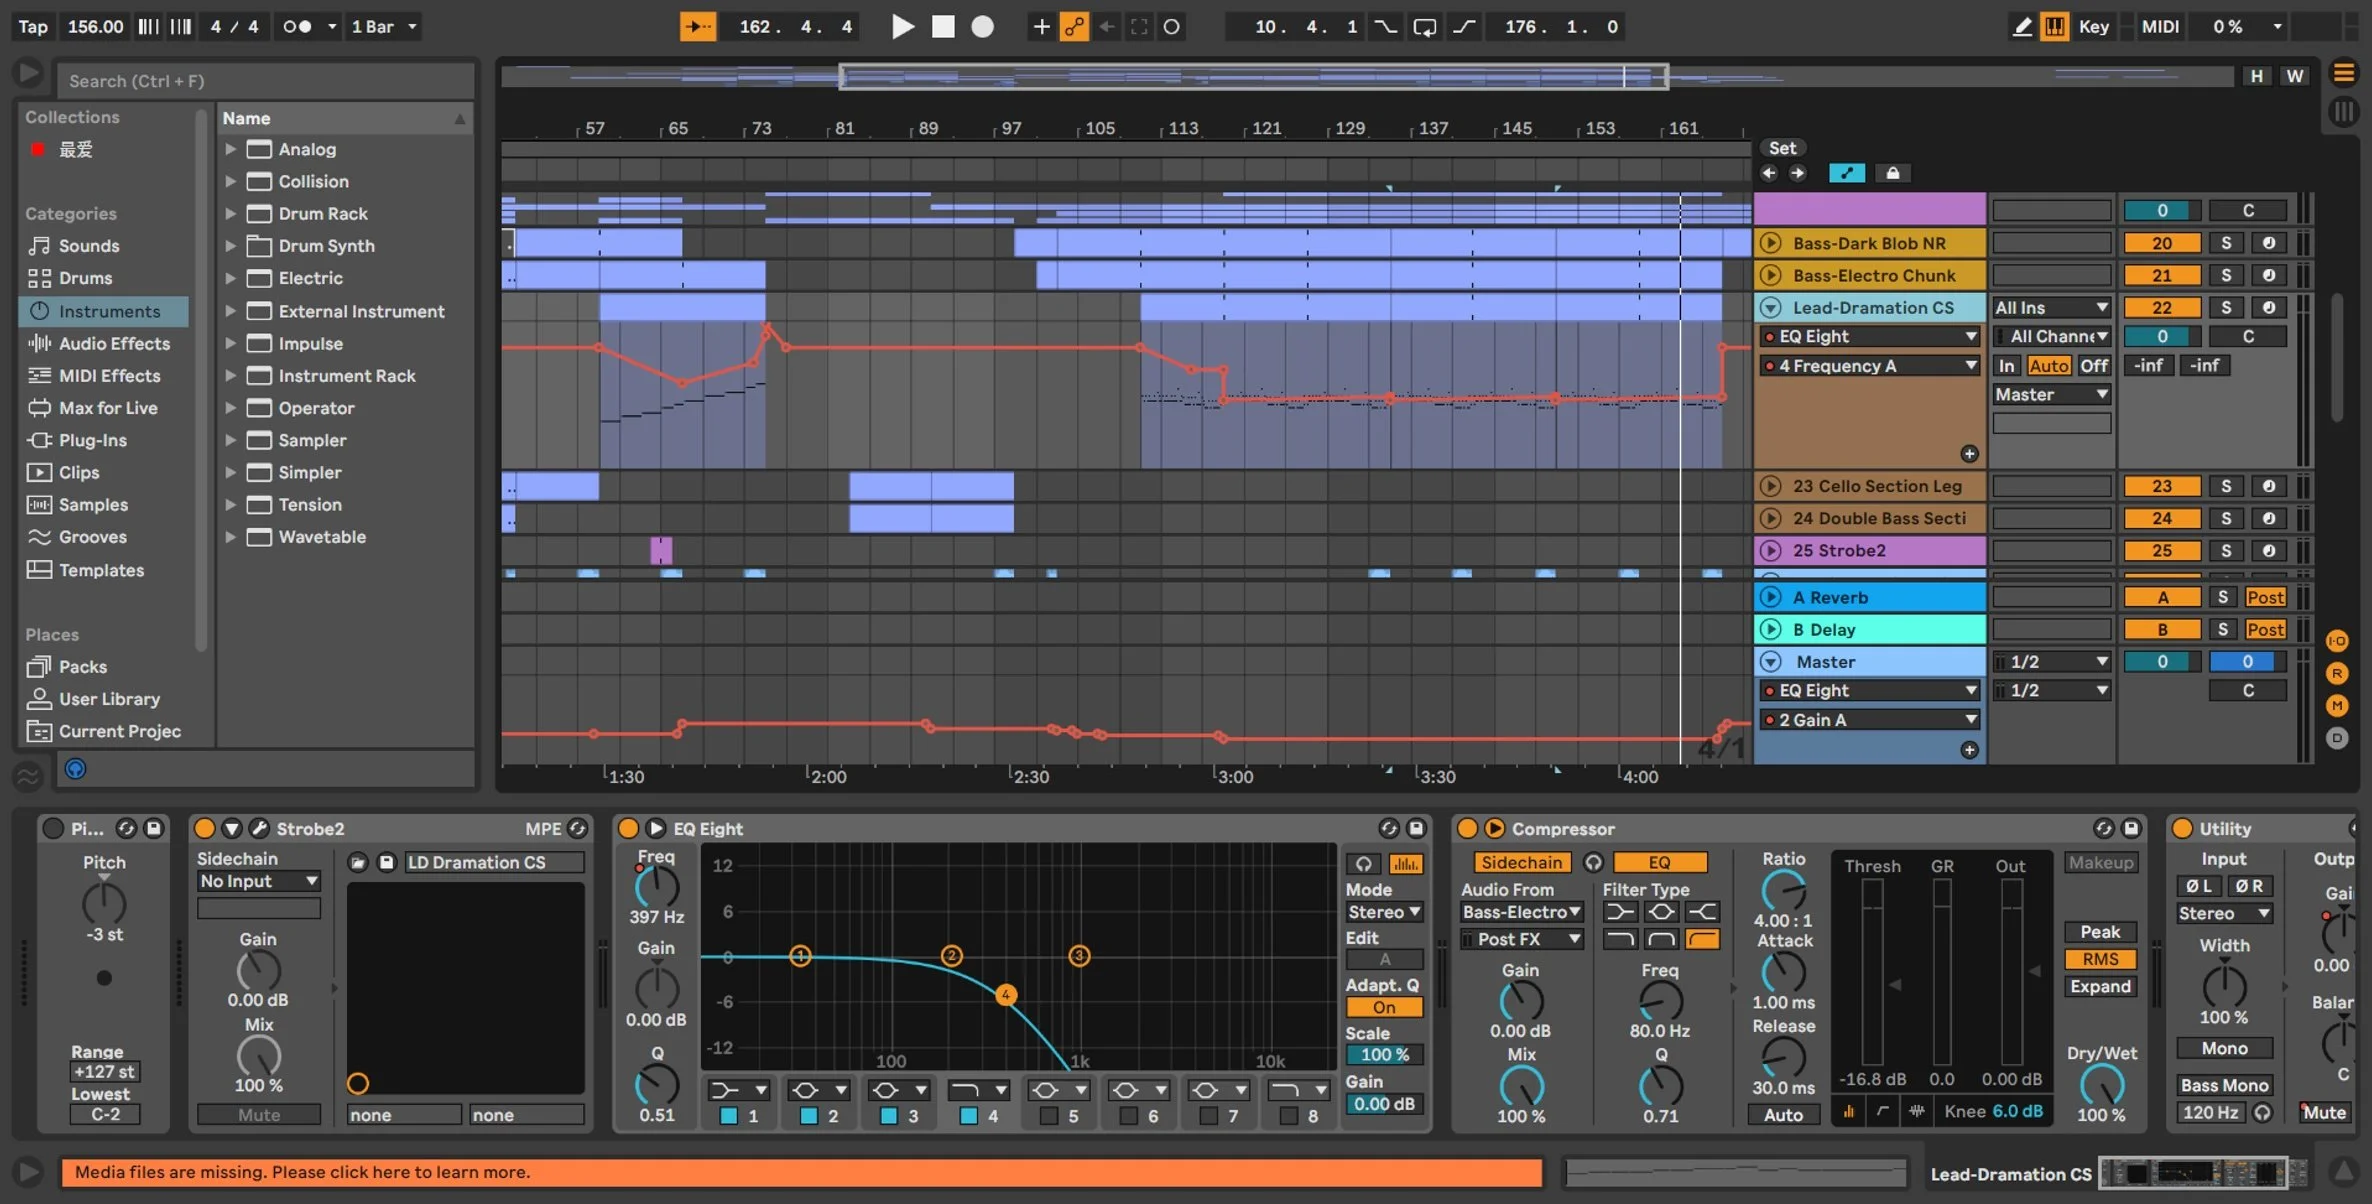This screenshot has height=1204, width=2372.
Task: Toggle the Lock Envelopes icon
Action: (1893, 173)
